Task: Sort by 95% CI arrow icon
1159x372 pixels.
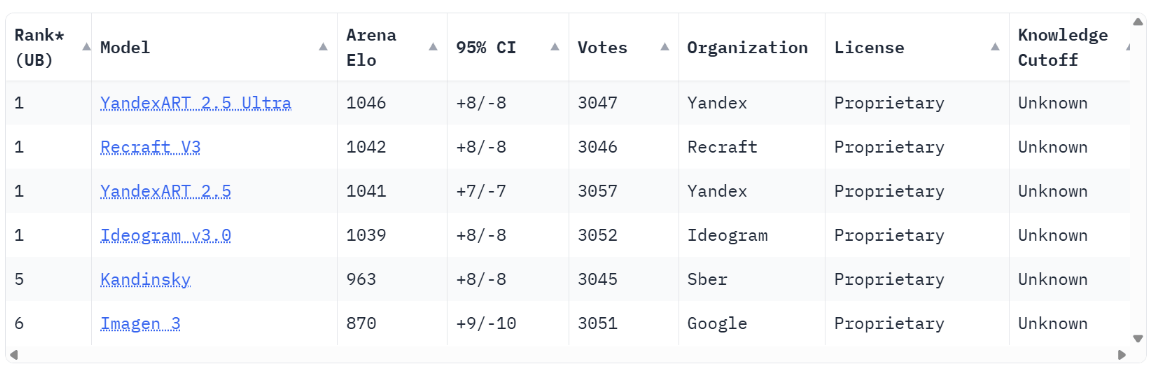Action: [555, 47]
